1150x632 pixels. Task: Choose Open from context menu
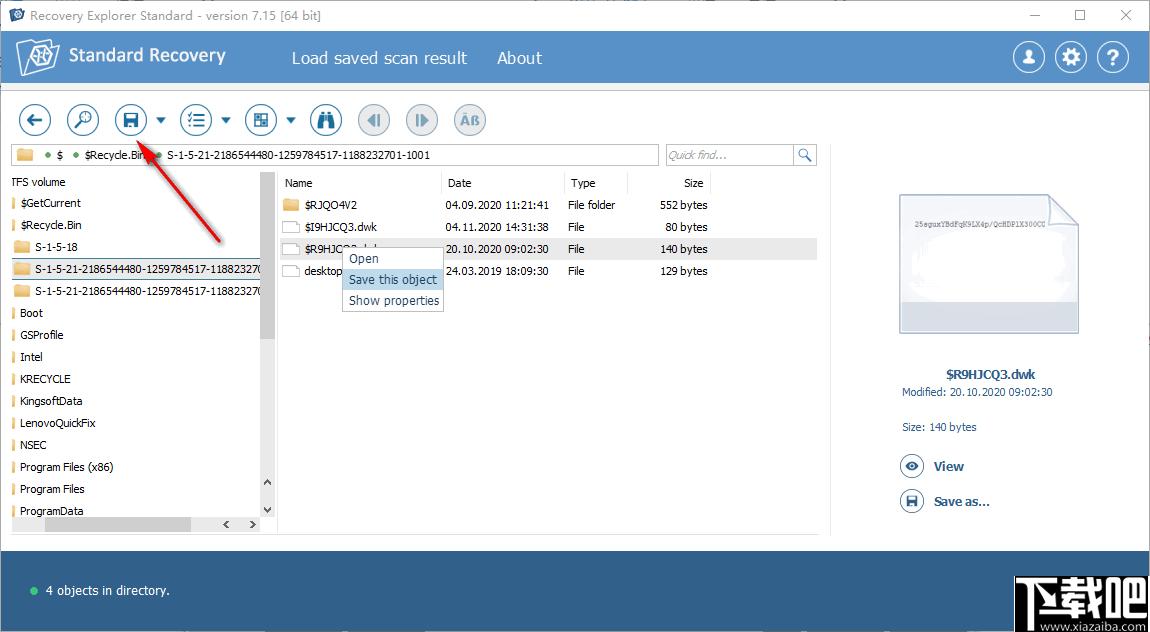[x=392, y=258]
